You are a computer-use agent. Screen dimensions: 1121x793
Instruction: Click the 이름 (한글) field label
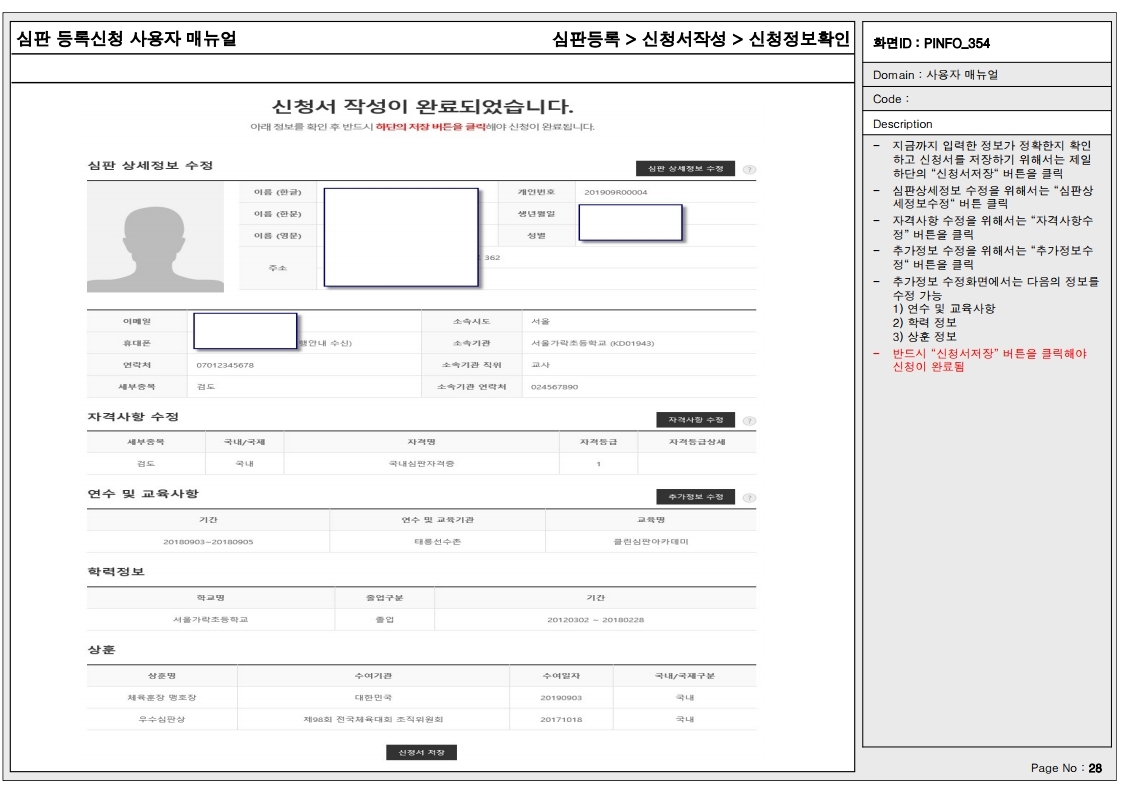click(x=277, y=192)
